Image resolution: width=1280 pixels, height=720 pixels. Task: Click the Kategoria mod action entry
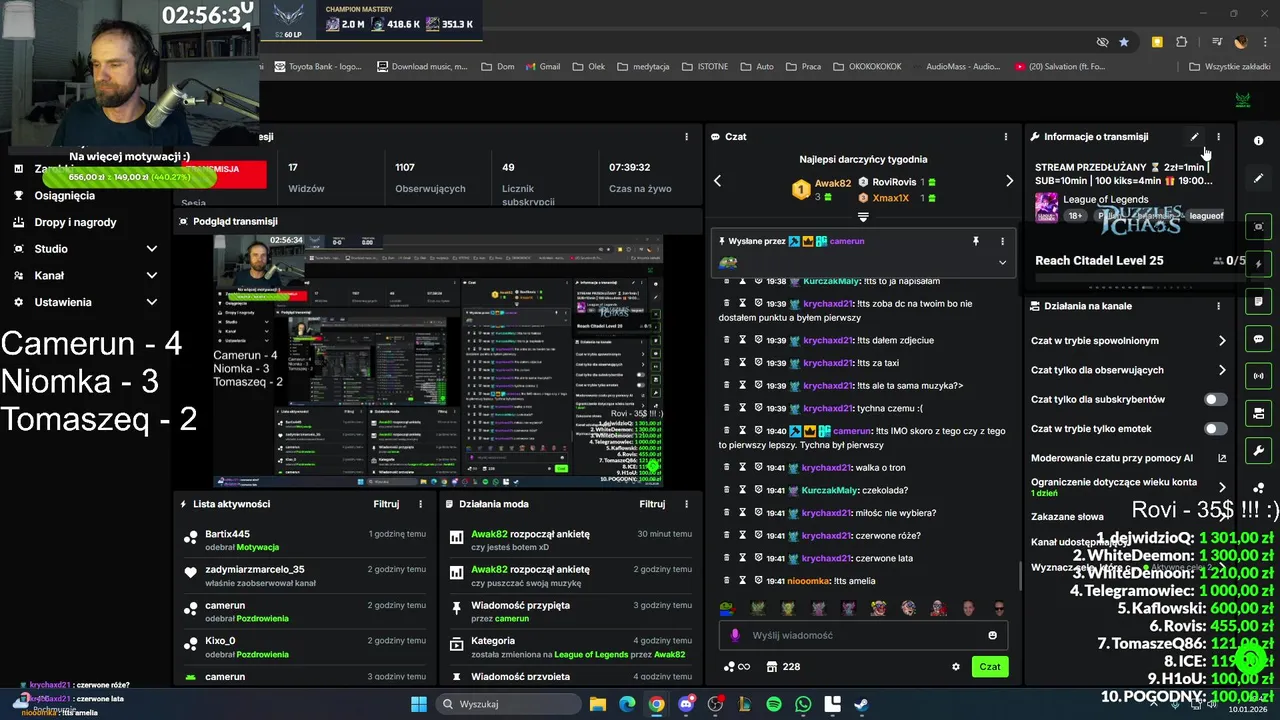pyautogui.click(x=572, y=647)
